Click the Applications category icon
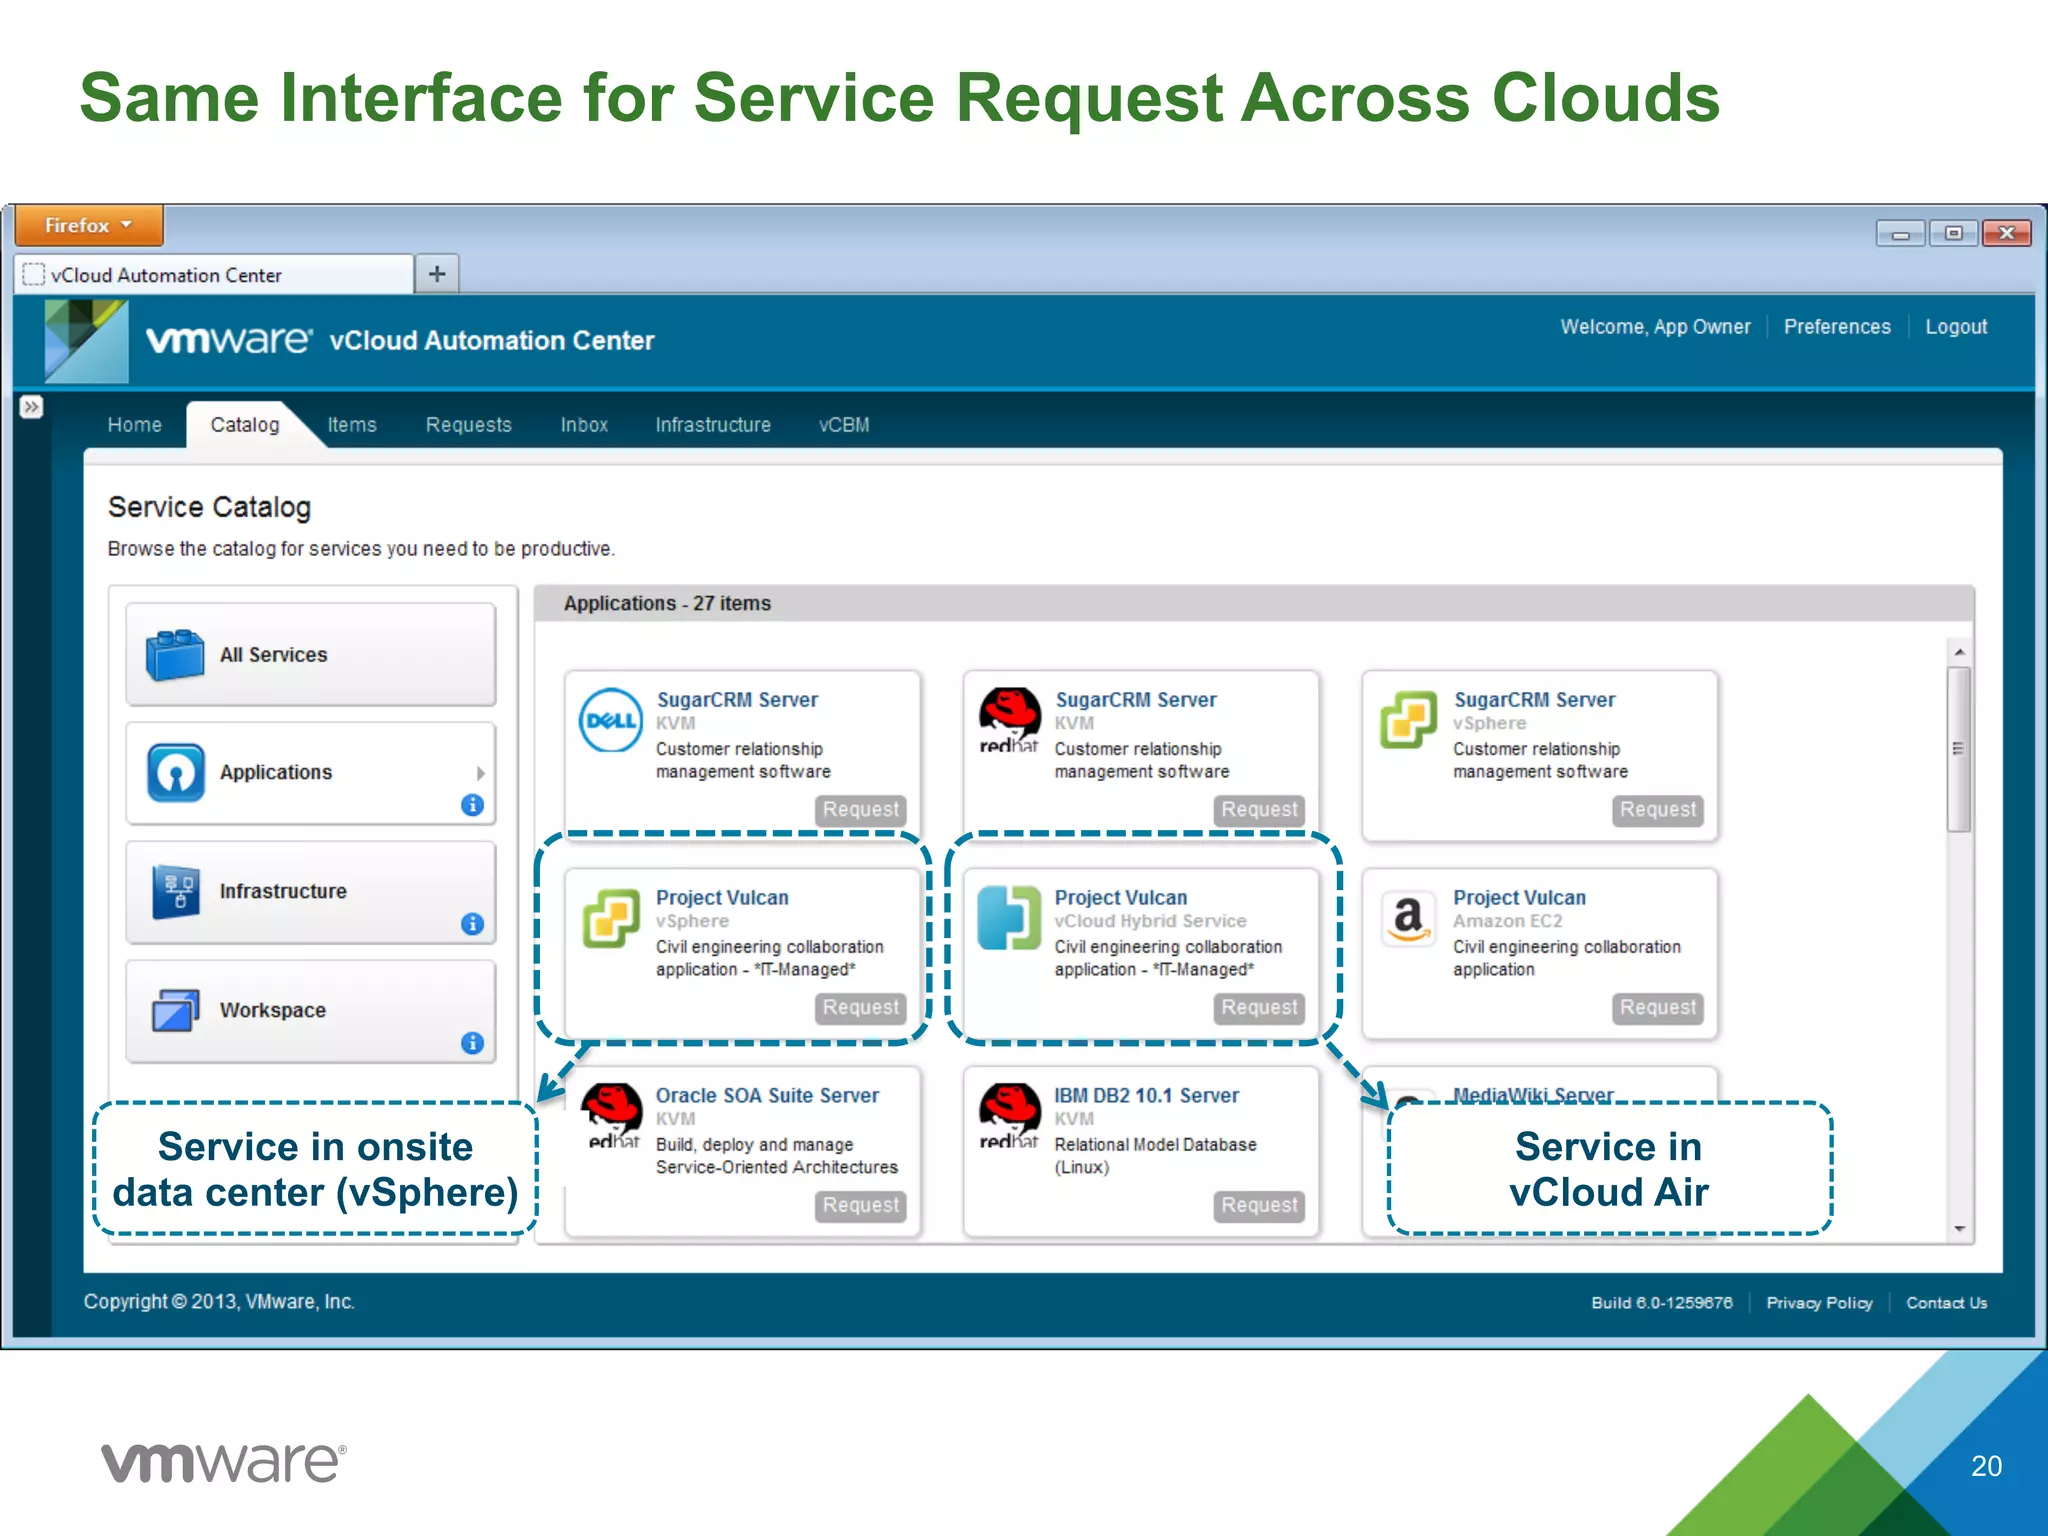2048x1536 pixels. (x=176, y=772)
